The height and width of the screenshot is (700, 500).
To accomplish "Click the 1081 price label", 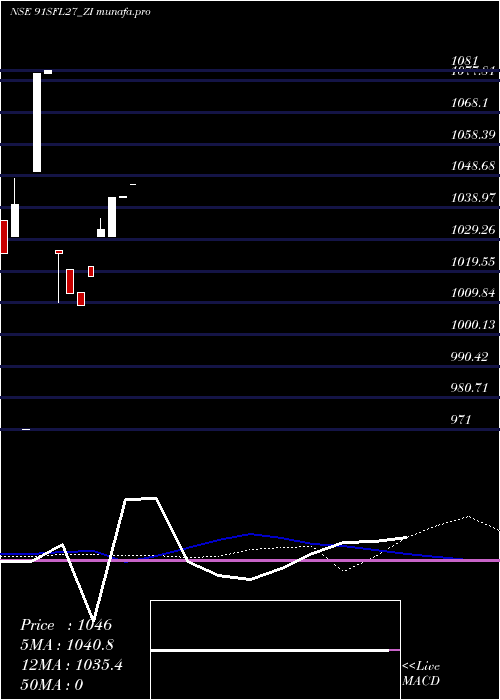I will (x=465, y=60).
